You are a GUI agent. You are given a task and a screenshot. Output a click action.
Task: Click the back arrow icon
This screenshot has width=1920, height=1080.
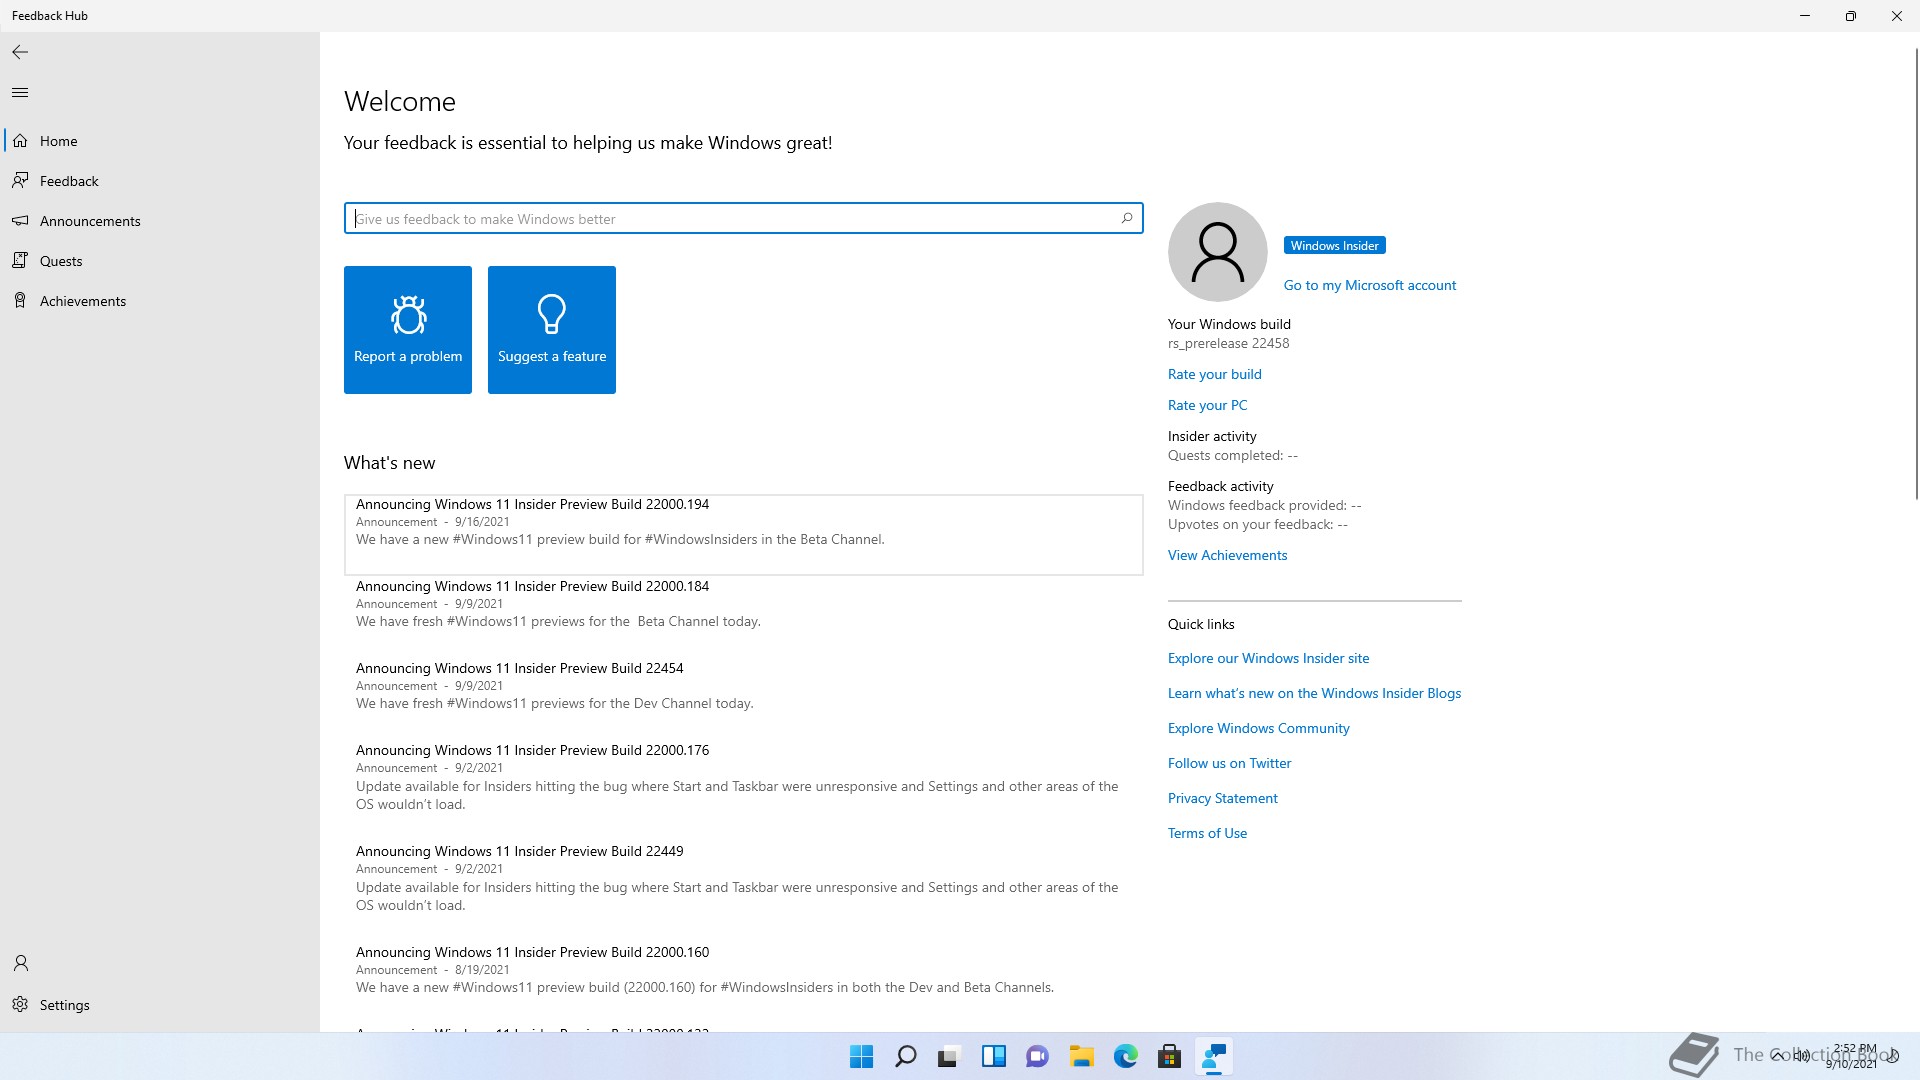(20, 52)
